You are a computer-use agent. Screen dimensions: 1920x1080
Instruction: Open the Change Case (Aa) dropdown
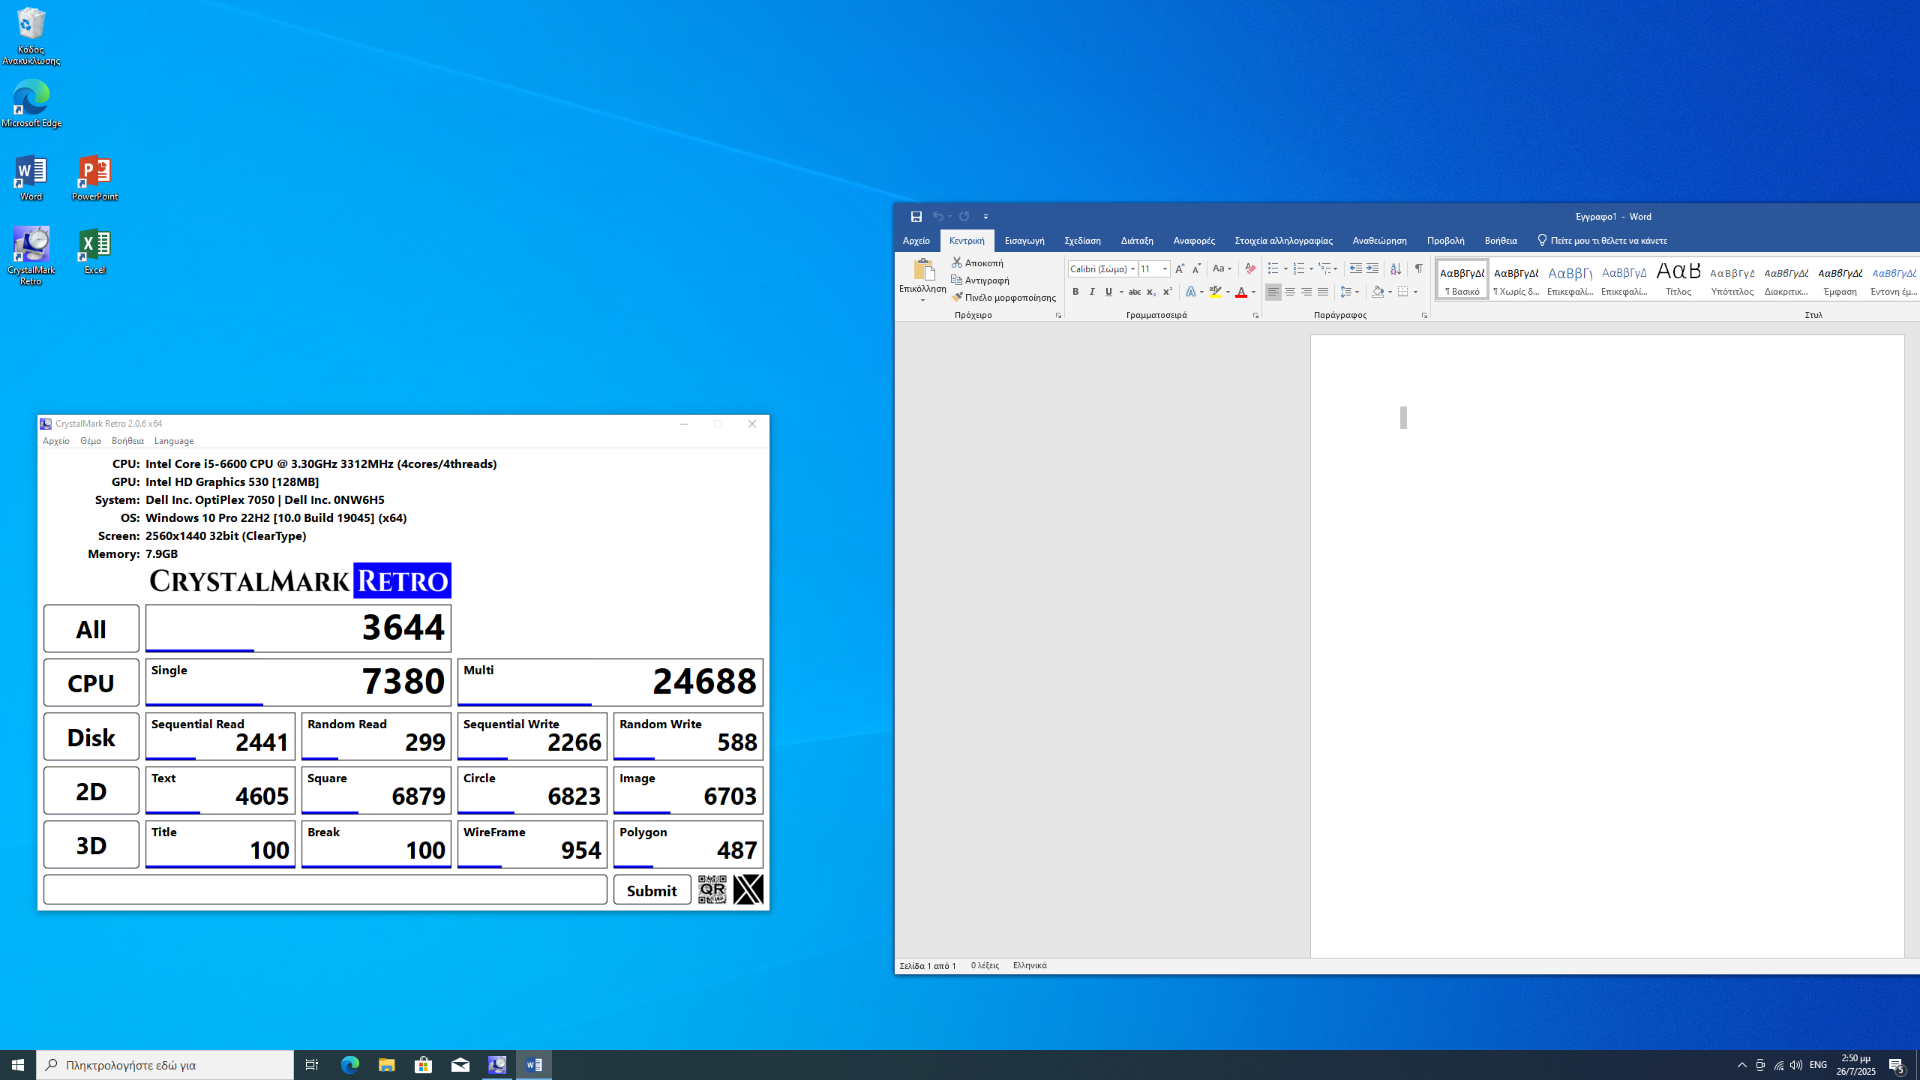click(1222, 269)
